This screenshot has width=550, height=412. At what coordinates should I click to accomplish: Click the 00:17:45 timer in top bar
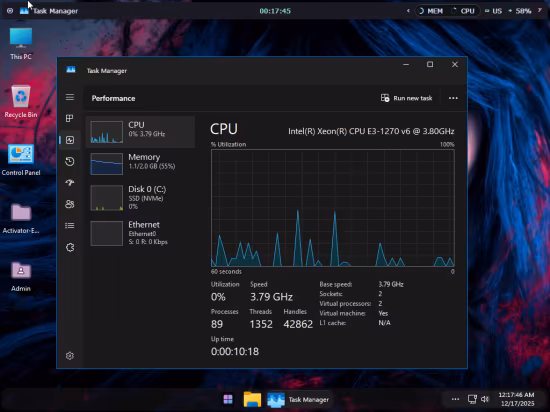click(x=275, y=11)
